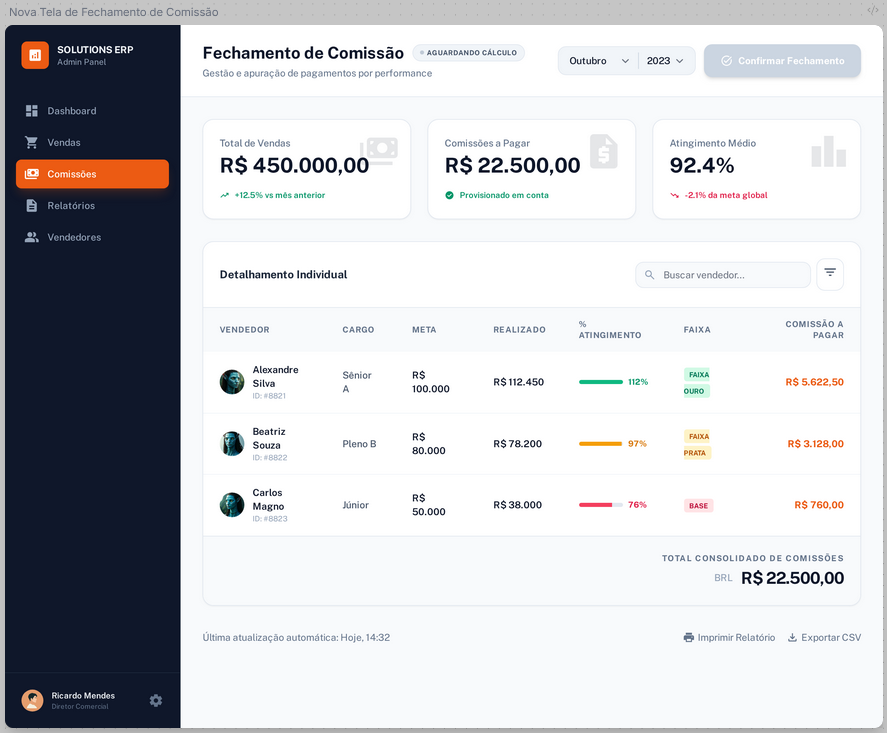Open the Outubro month dropdown

598,61
